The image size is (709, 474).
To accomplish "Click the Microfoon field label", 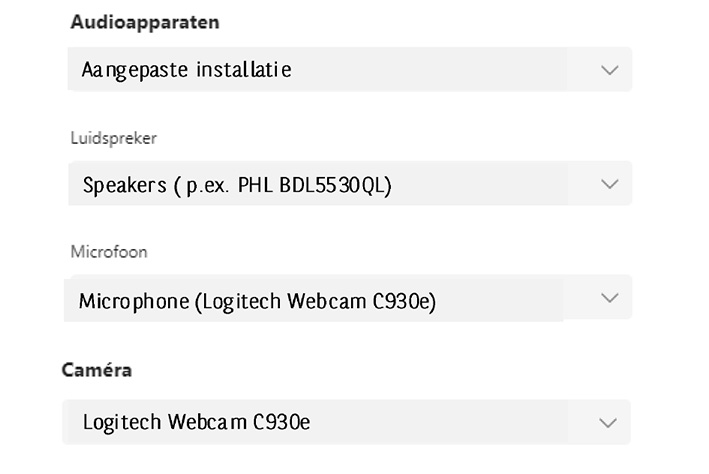I will (x=109, y=252).
